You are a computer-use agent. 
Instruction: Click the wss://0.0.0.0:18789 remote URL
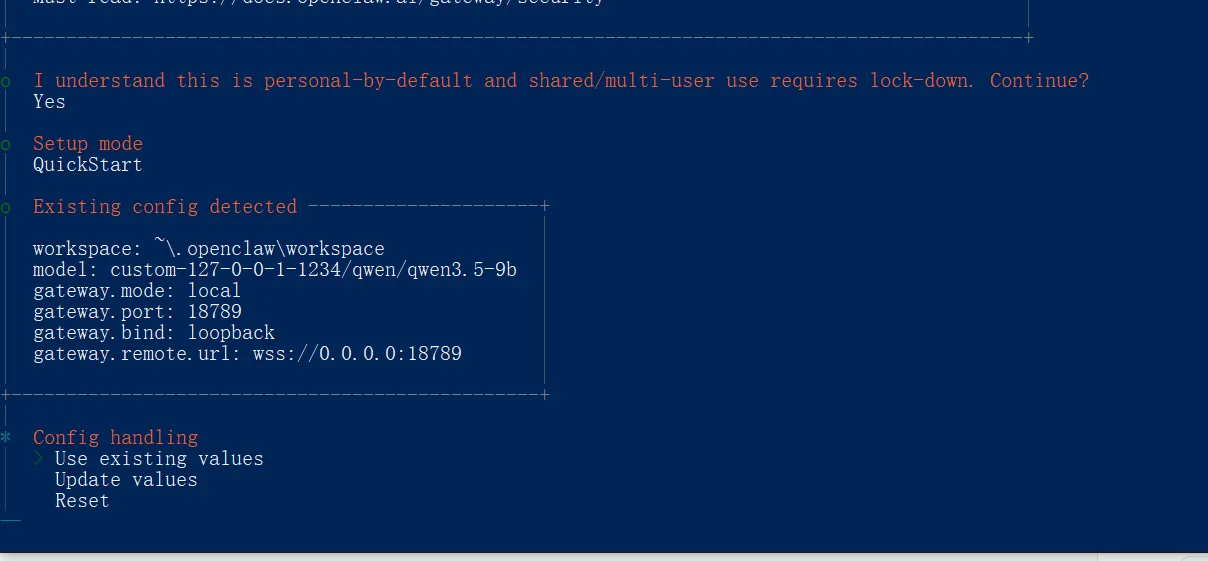click(357, 354)
